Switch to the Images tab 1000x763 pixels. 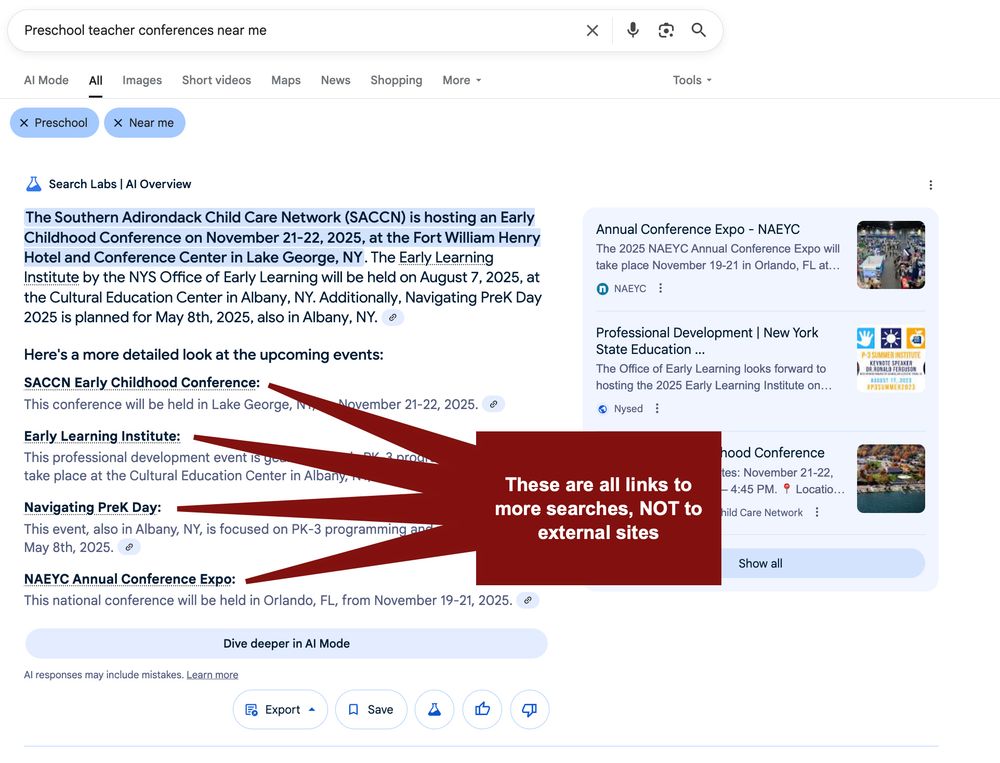point(142,80)
